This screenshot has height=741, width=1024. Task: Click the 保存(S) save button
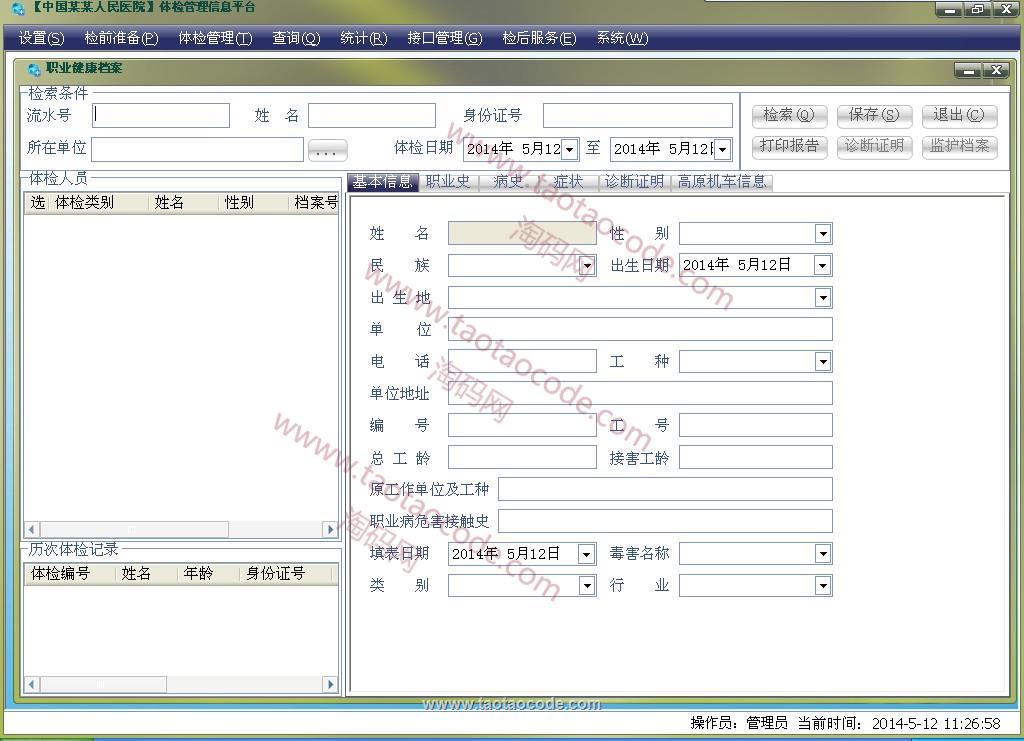[874, 114]
